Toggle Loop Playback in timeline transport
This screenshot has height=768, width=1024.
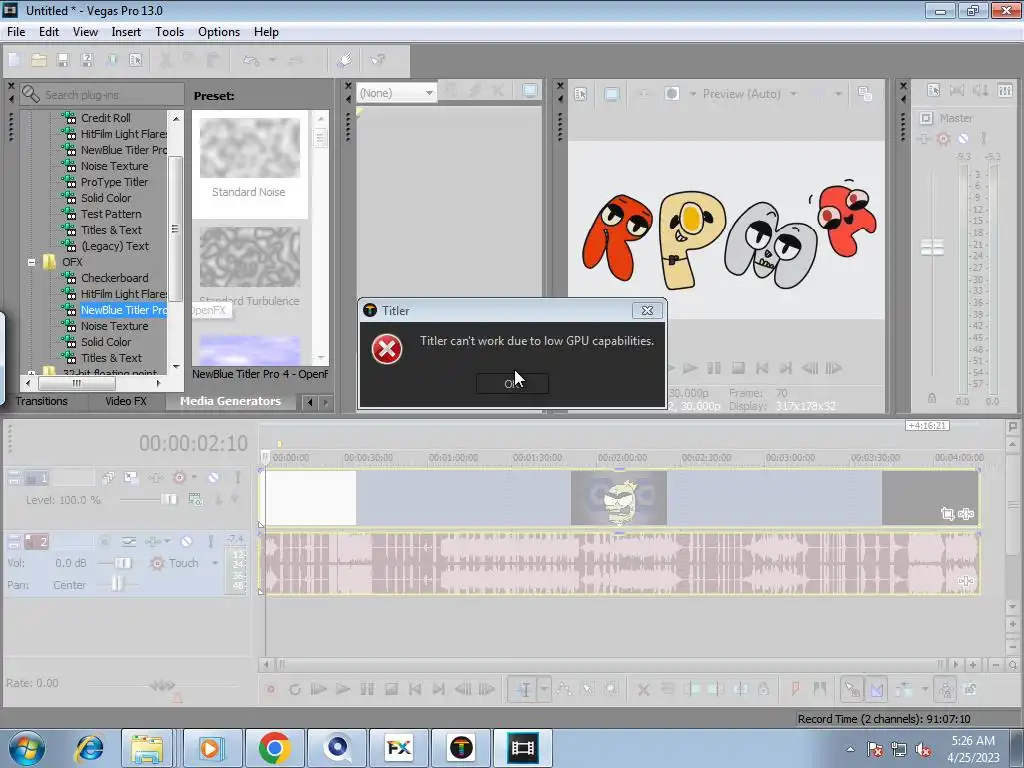pyautogui.click(x=295, y=689)
